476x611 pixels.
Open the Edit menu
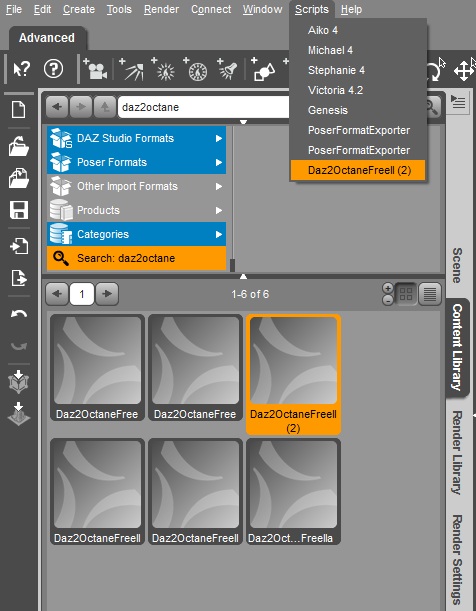tap(42, 9)
